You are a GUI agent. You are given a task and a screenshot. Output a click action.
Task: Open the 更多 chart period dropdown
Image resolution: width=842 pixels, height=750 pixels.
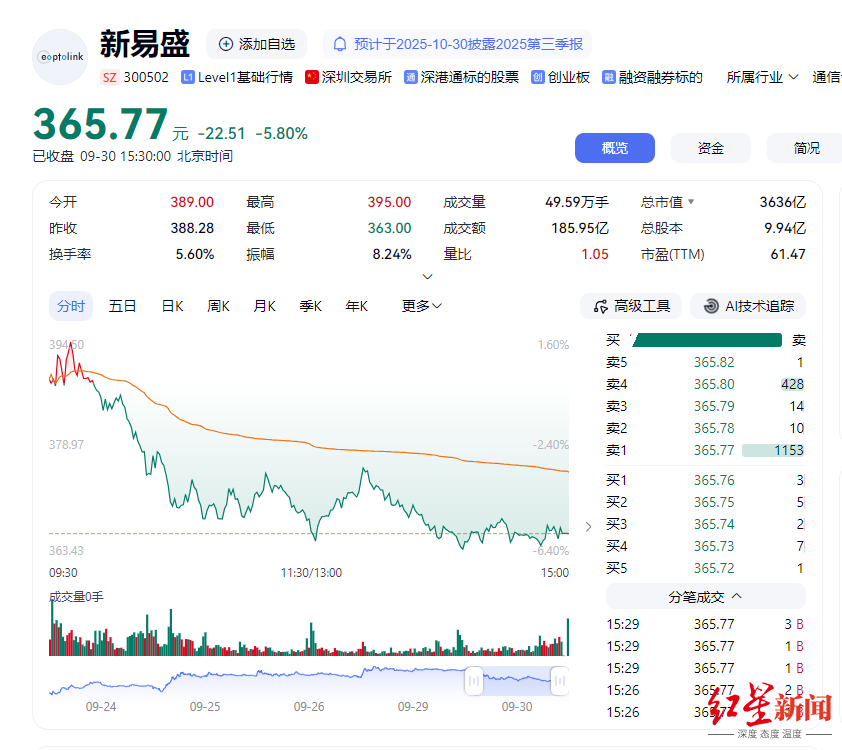pyautogui.click(x=420, y=306)
